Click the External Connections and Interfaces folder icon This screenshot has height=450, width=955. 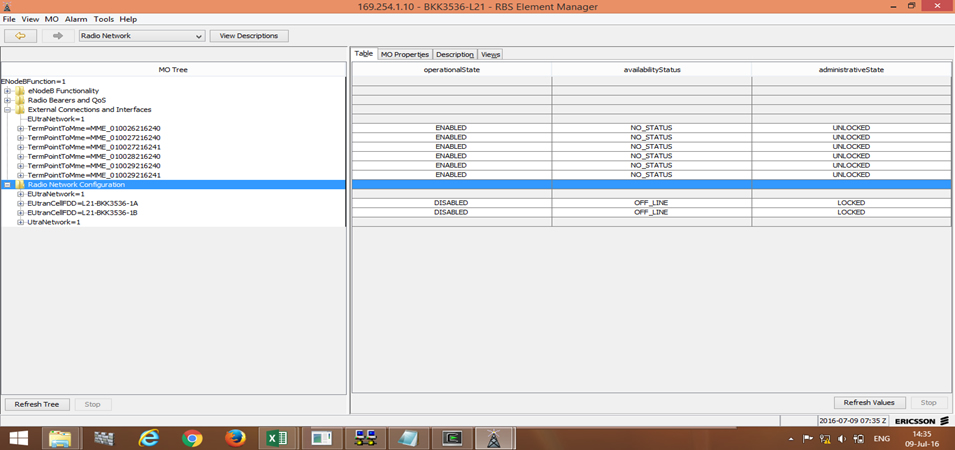pos(20,110)
